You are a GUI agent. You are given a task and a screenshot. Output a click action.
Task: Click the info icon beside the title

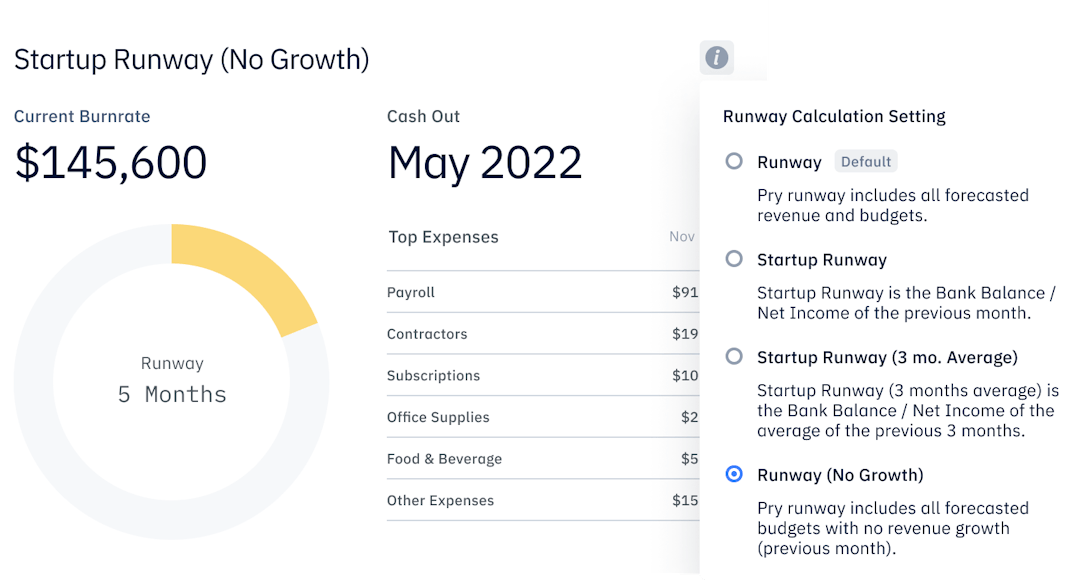tap(717, 58)
